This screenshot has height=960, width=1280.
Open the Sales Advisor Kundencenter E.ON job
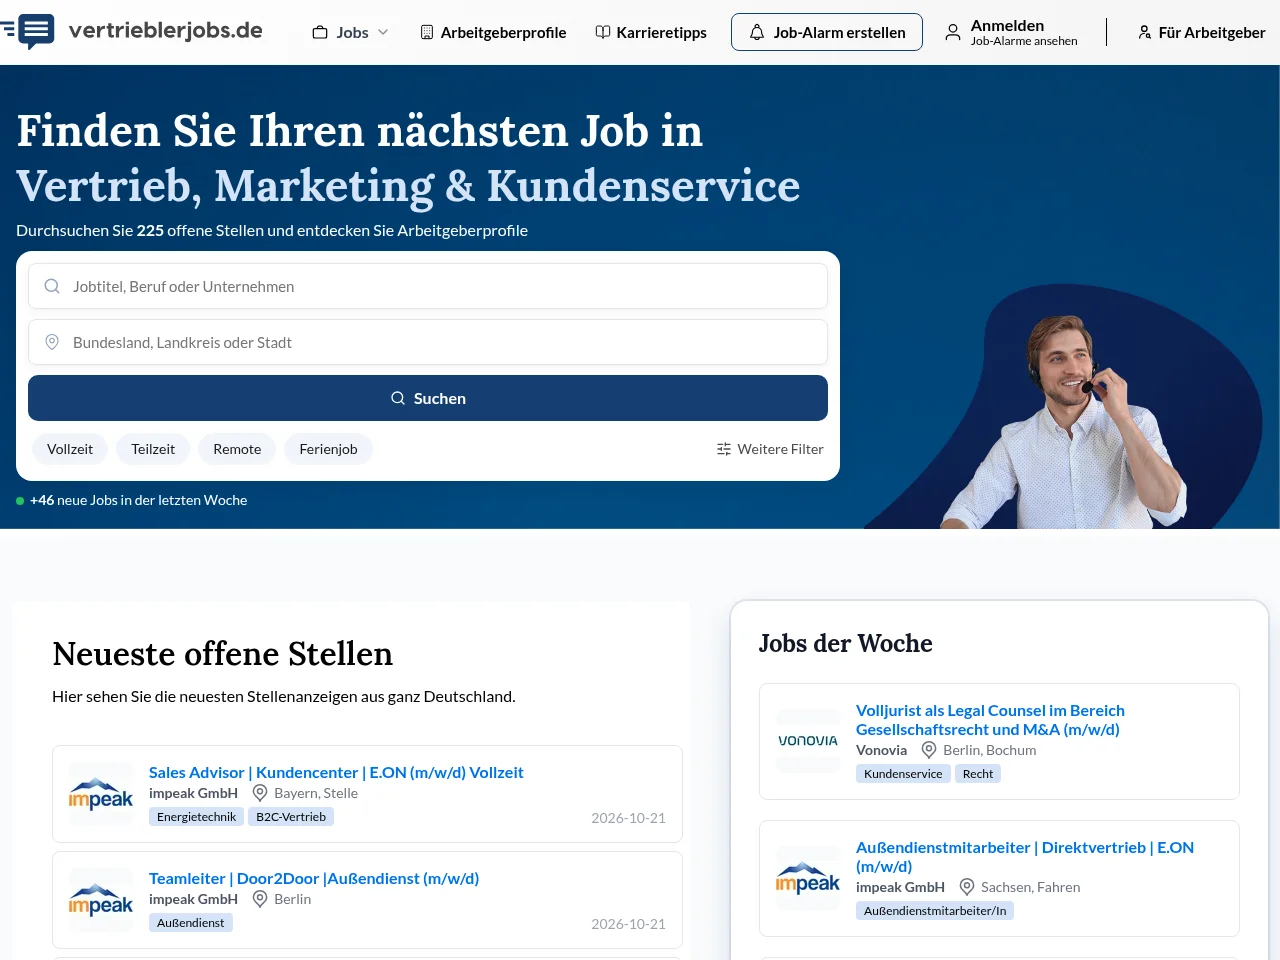click(336, 772)
